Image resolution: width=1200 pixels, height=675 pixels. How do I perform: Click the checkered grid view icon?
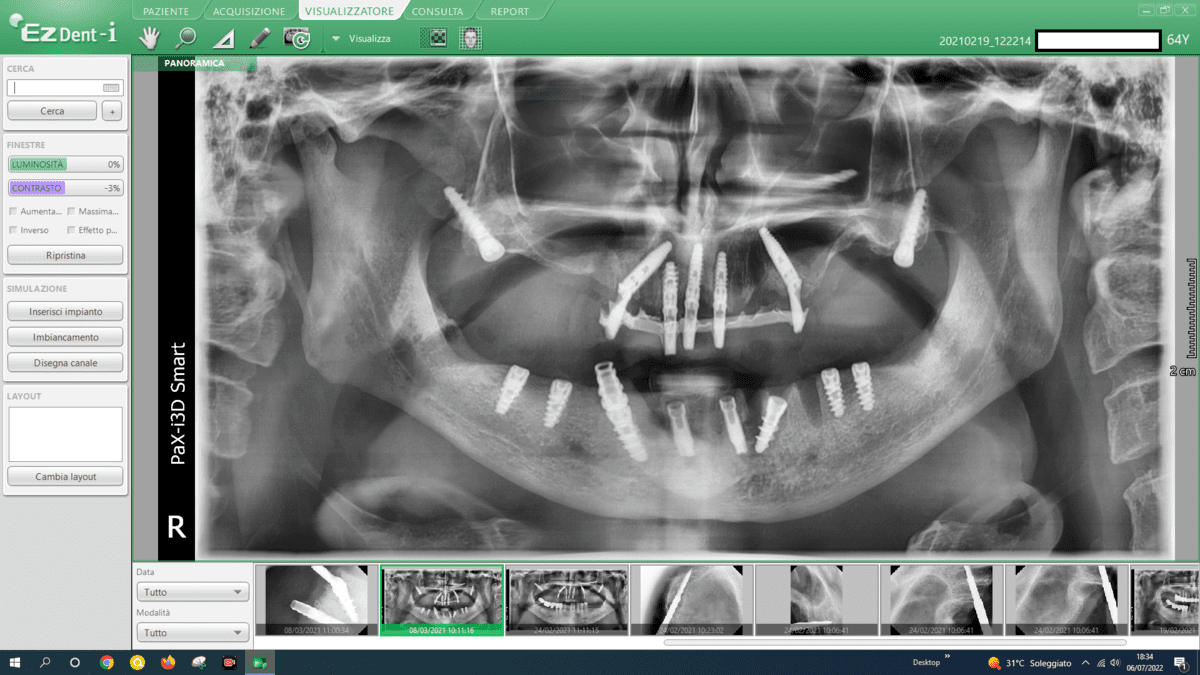pos(435,38)
